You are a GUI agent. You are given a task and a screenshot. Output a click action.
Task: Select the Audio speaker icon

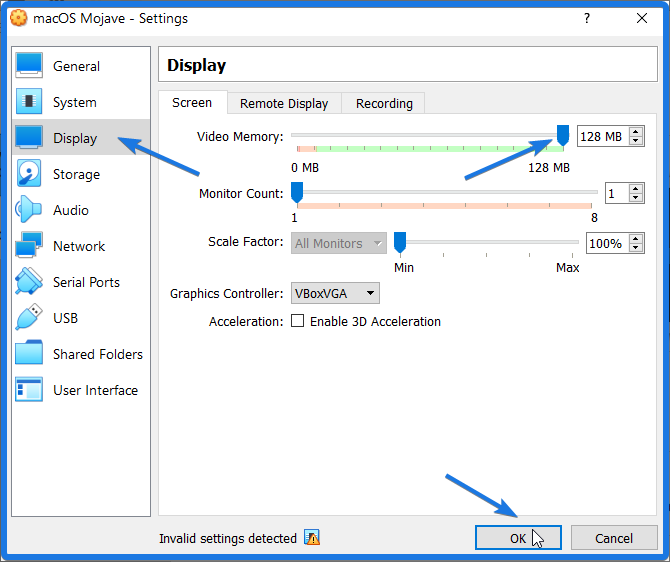coord(28,209)
